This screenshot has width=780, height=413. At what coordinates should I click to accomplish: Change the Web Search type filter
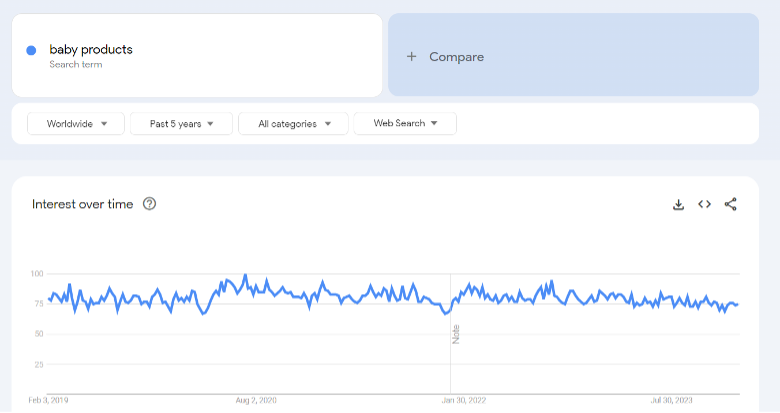(405, 123)
